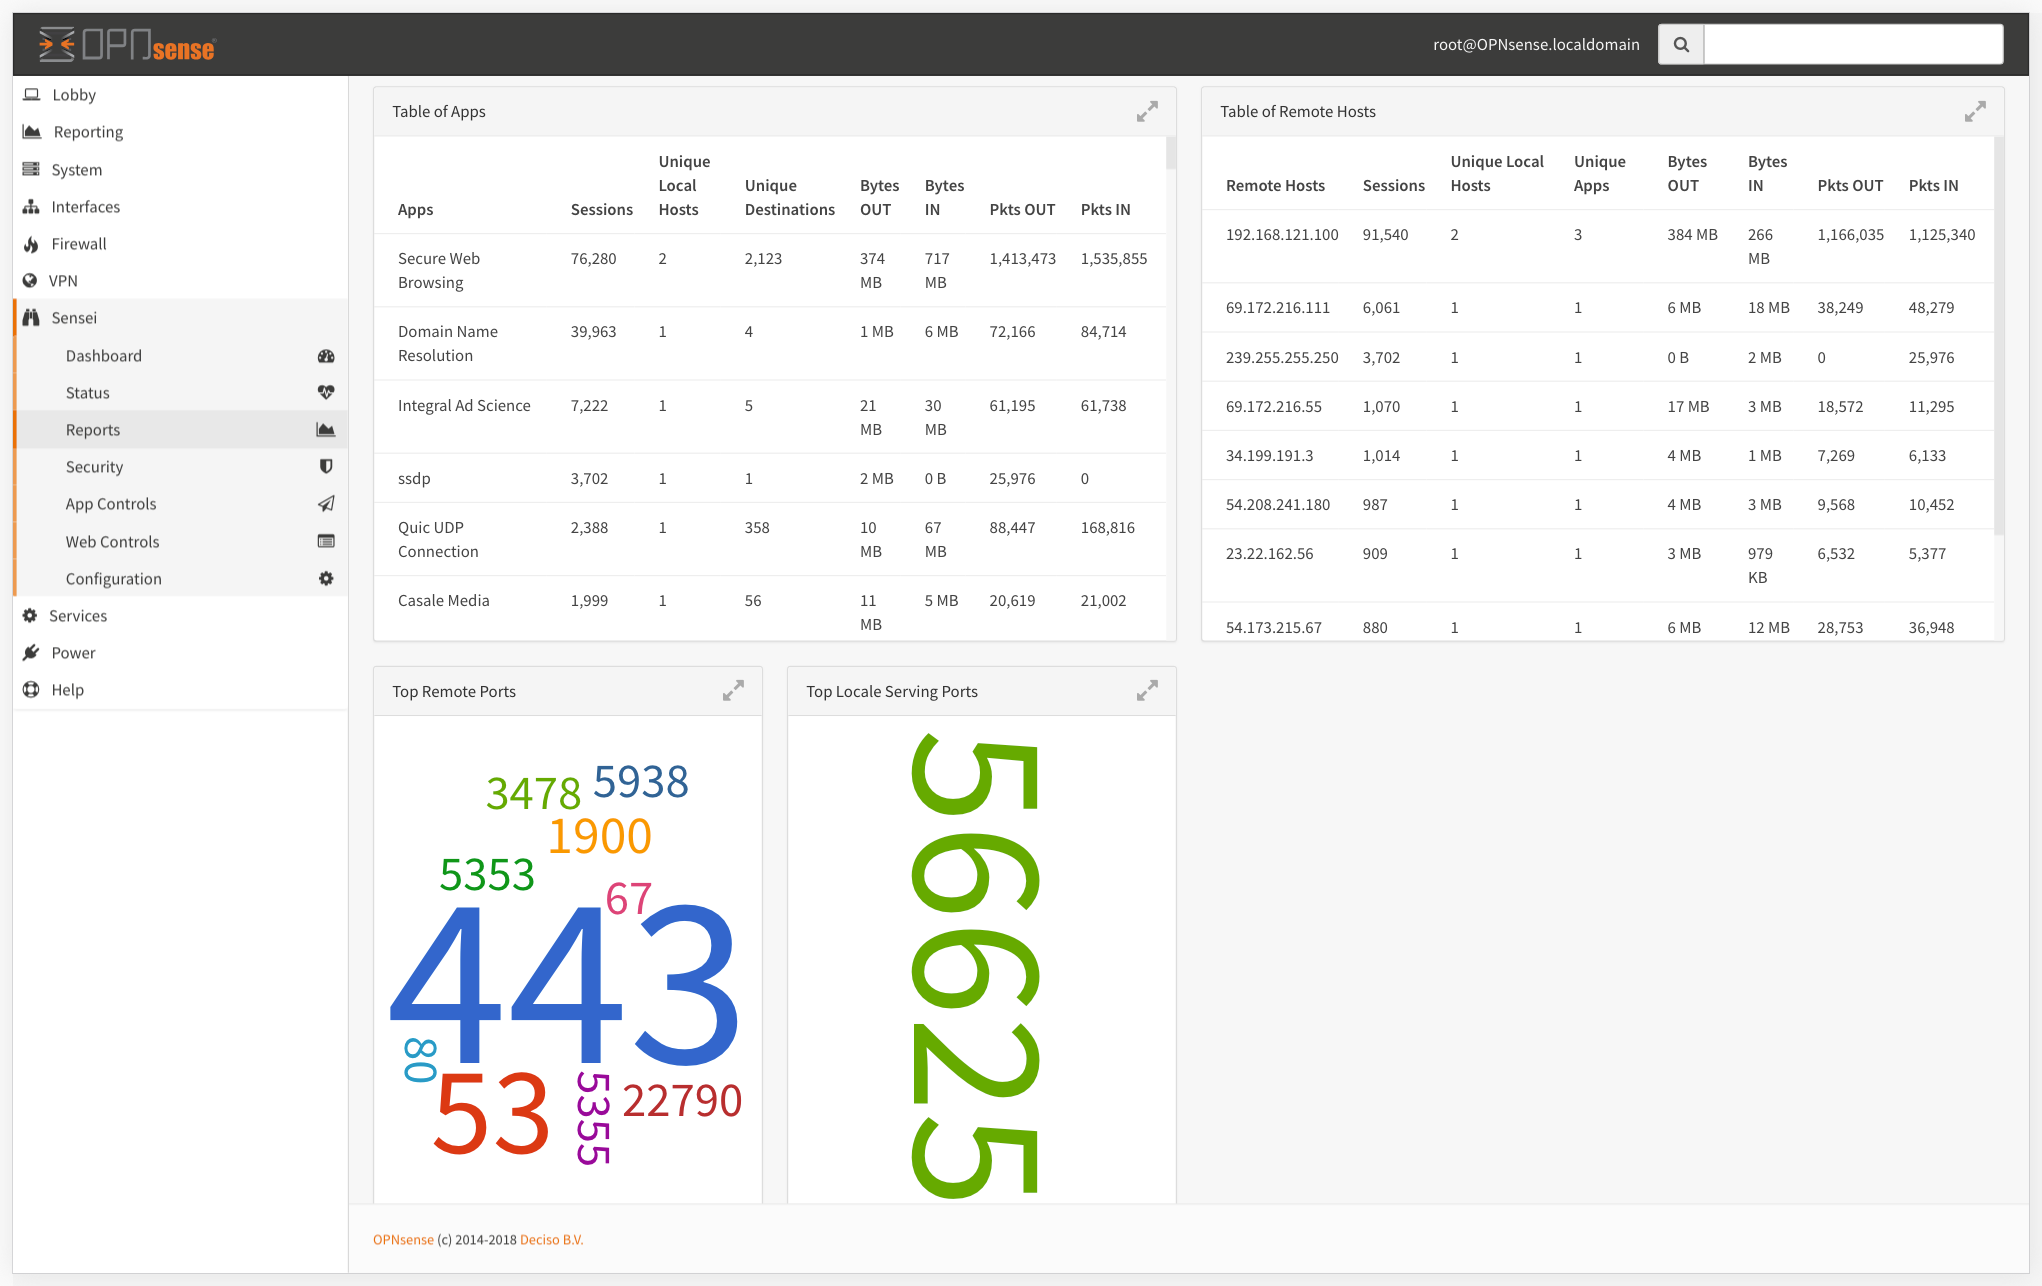Select the chart icon beside Reports
This screenshot has width=2042, height=1286.
pyautogui.click(x=326, y=429)
